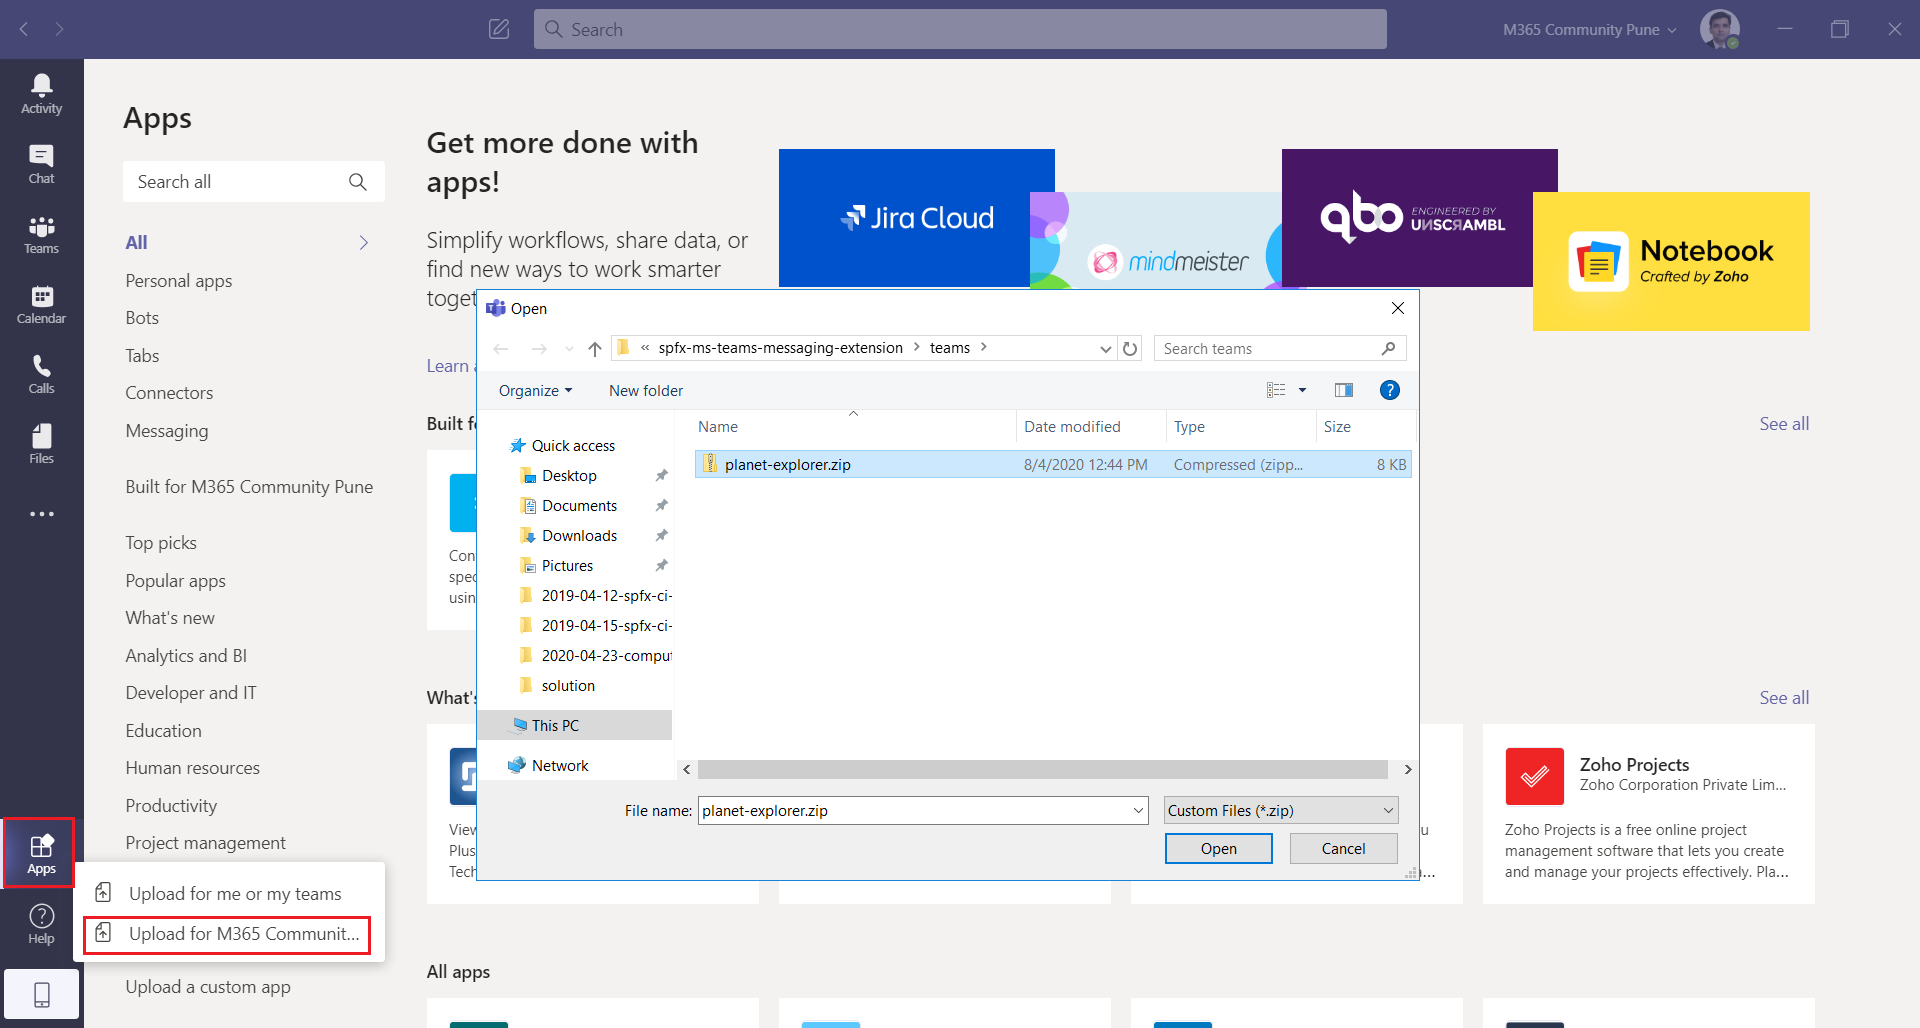The height and width of the screenshot is (1028, 1920).
Task: Select Downloads in Quick access tree
Action: [579, 536]
